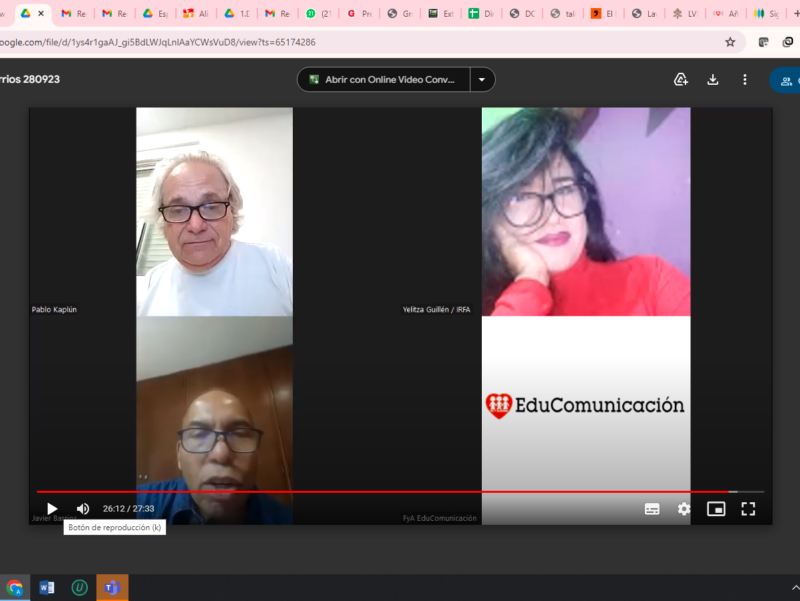Switch to the tab labeled (21

(x=319, y=14)
